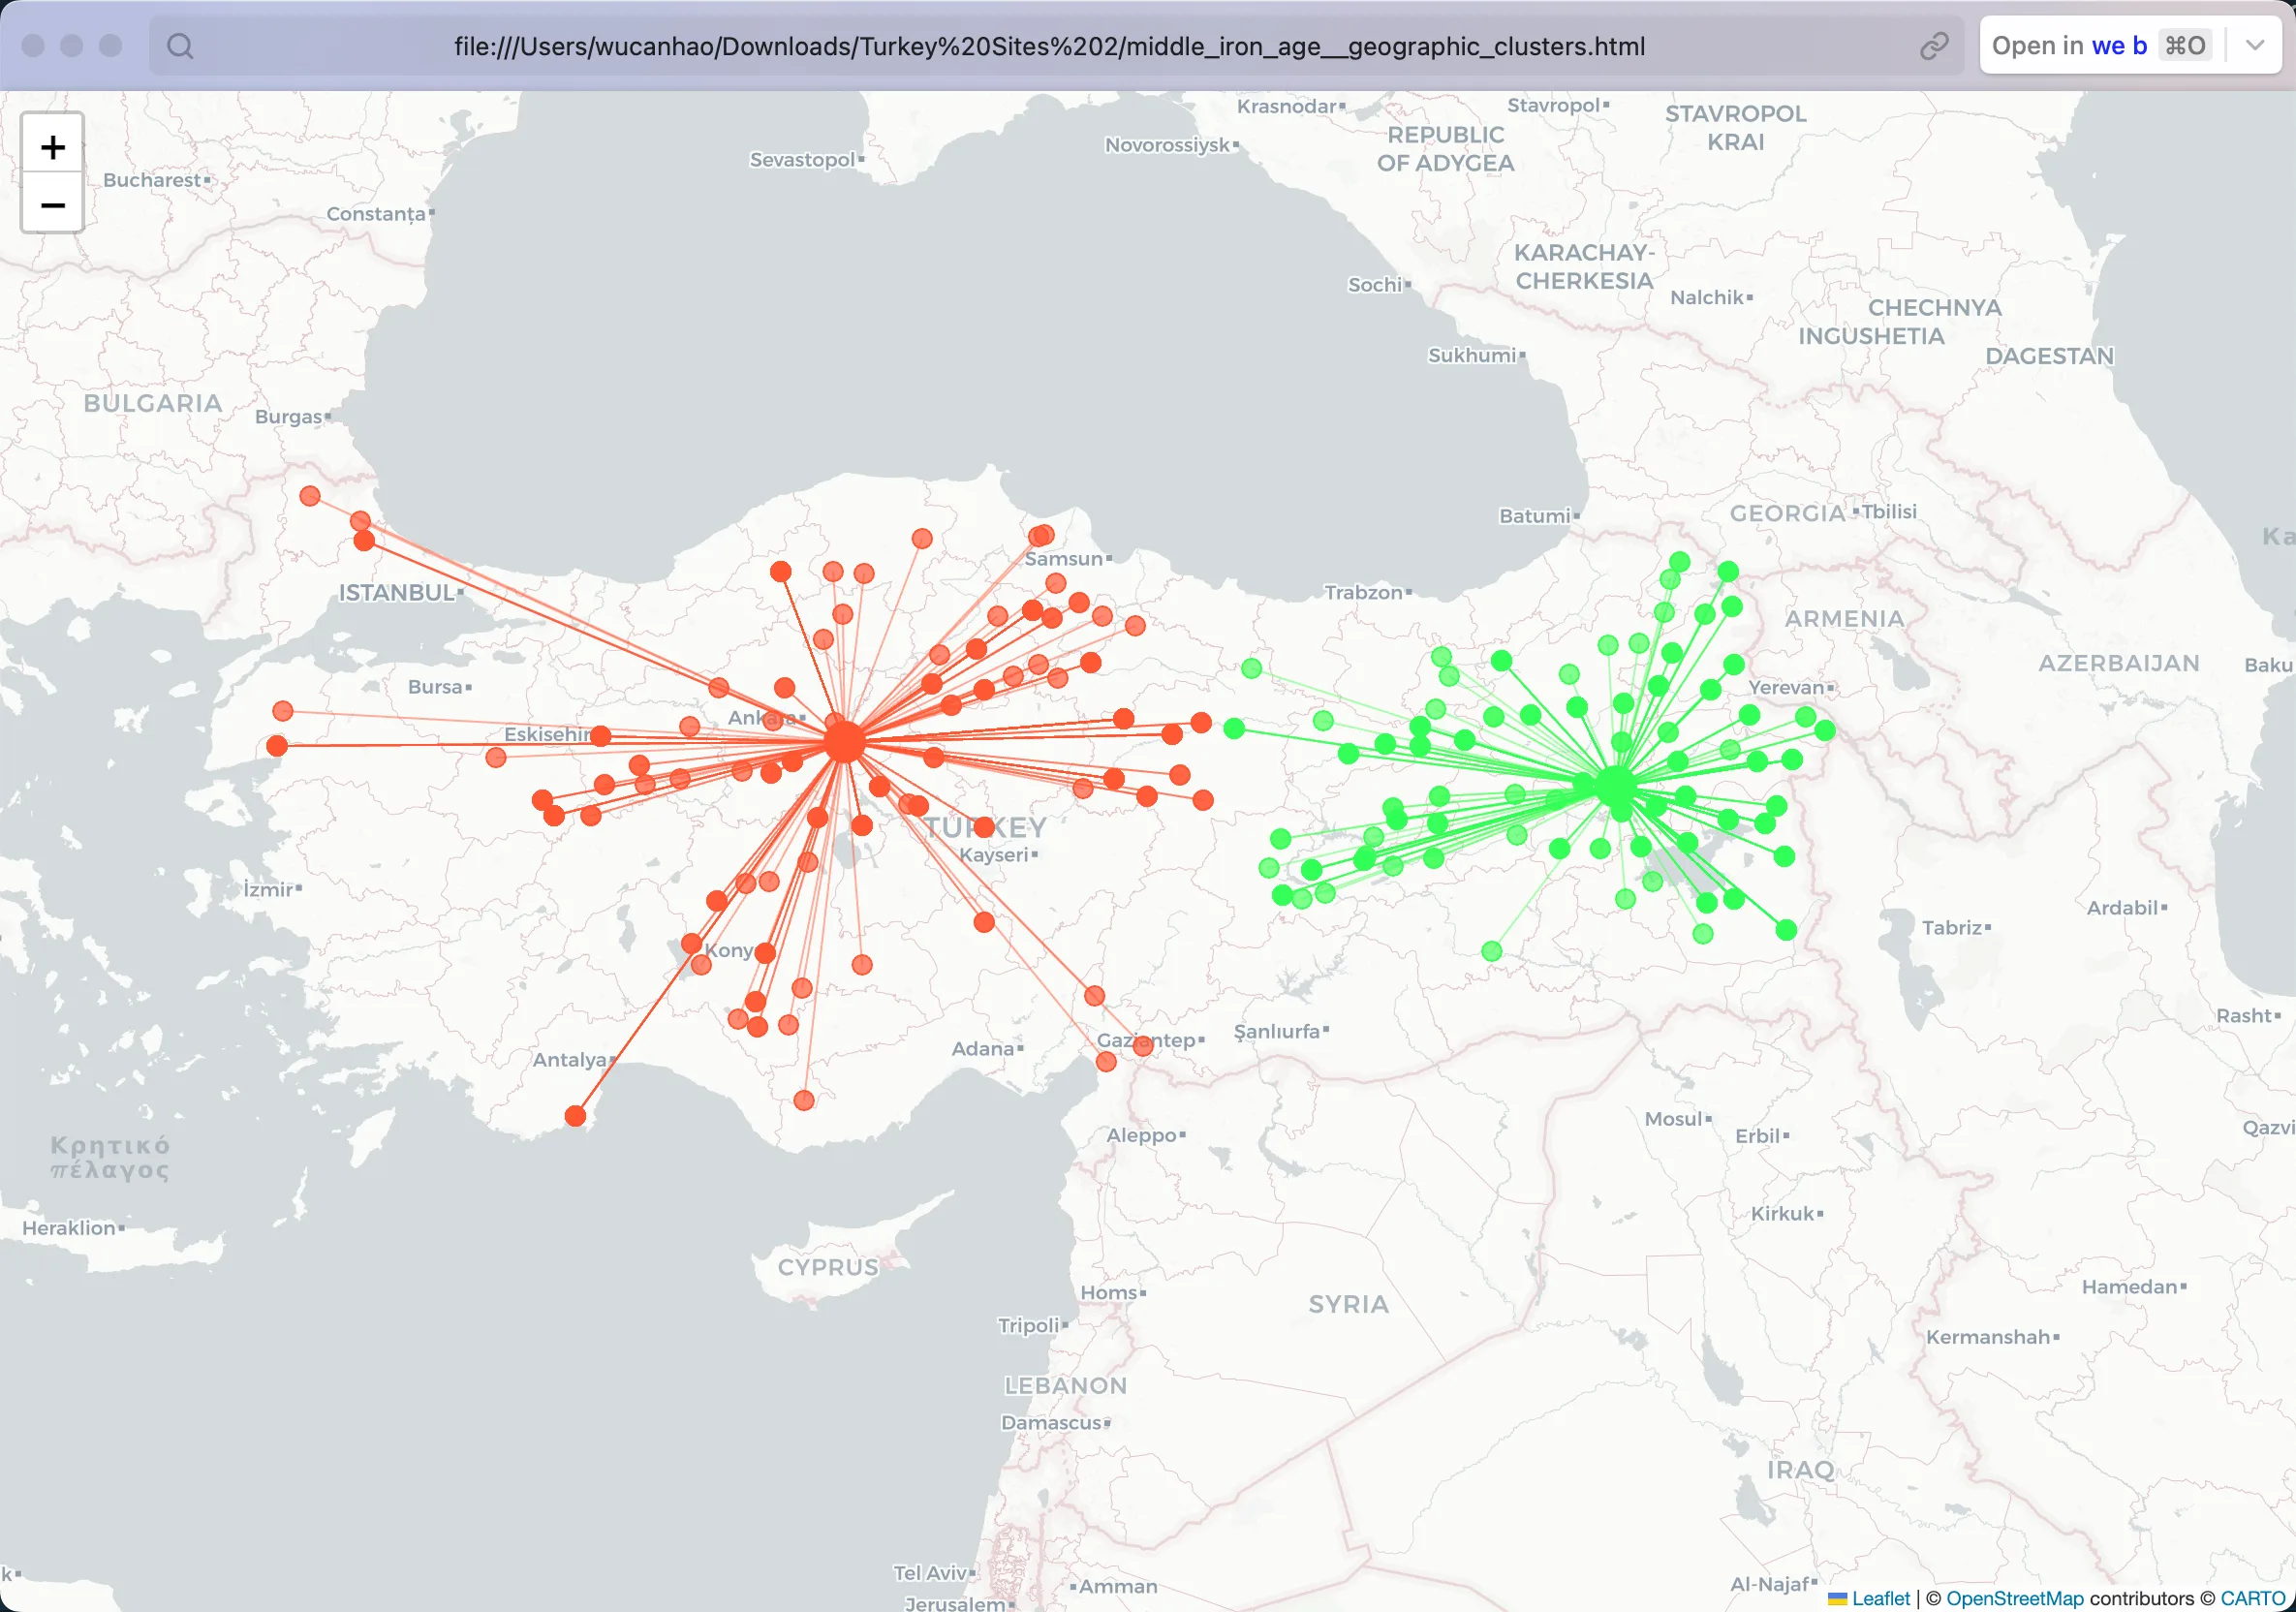Screen dimensions: 2296x1612
Task: Zoom in with the plus button
Action: tap(52, 147)
